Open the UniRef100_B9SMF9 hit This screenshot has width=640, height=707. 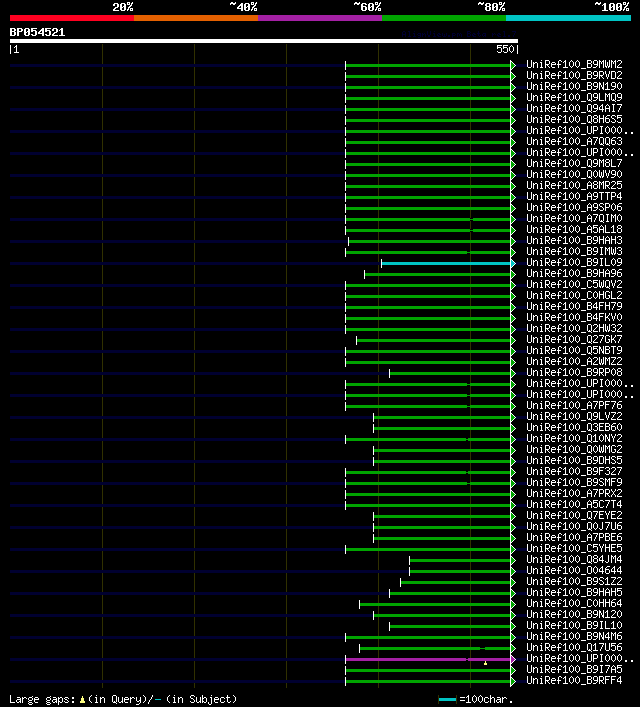(x=574, y=482)
